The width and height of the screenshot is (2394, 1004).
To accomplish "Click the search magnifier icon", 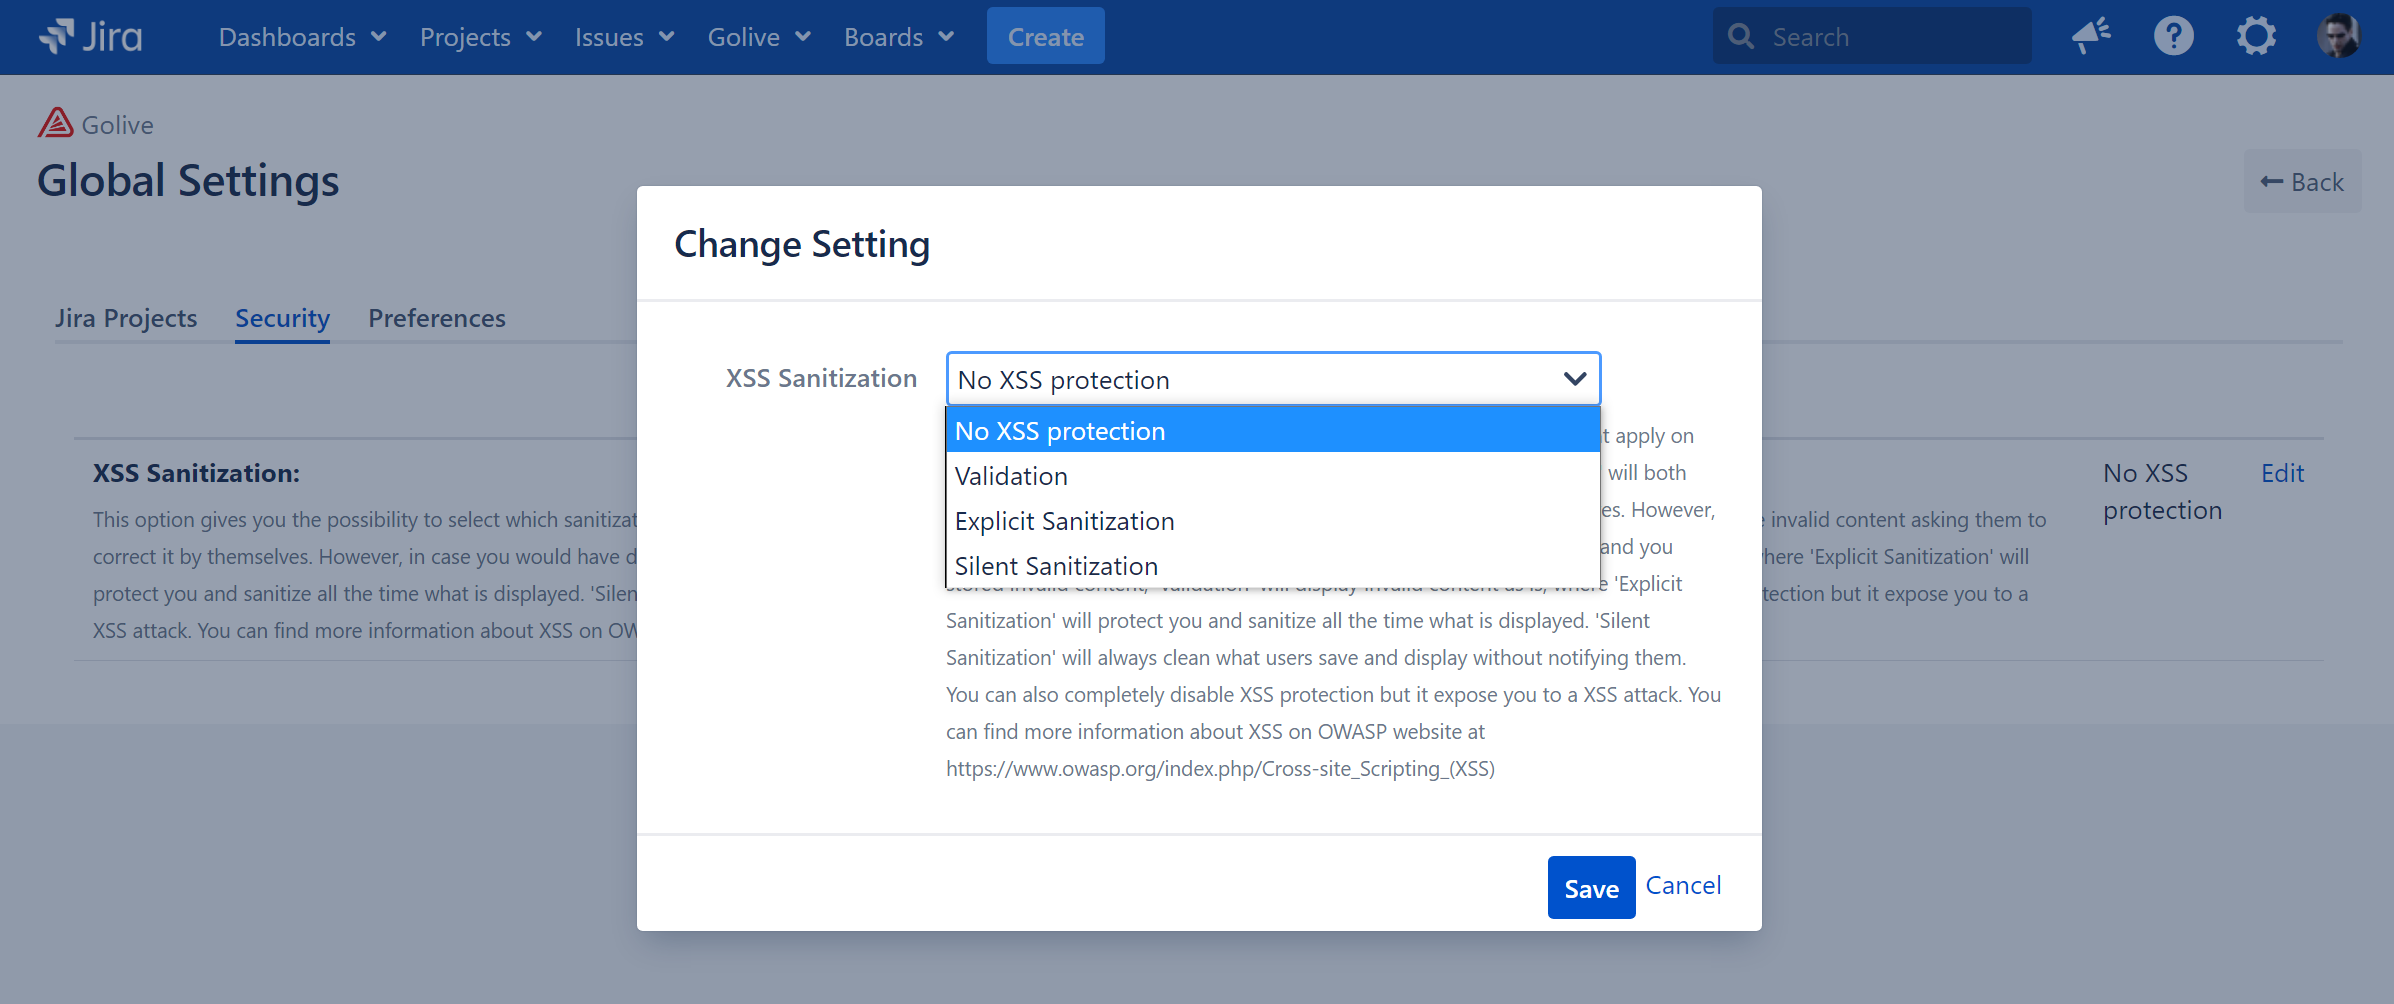I will (1741, 37).
